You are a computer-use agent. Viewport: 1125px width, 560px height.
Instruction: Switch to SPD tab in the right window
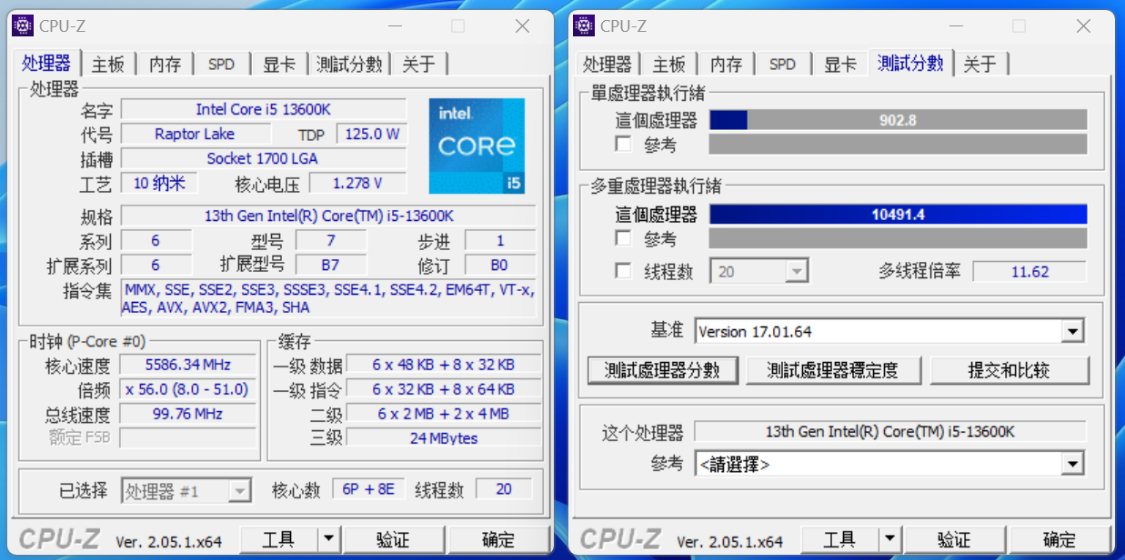(782, 65)
